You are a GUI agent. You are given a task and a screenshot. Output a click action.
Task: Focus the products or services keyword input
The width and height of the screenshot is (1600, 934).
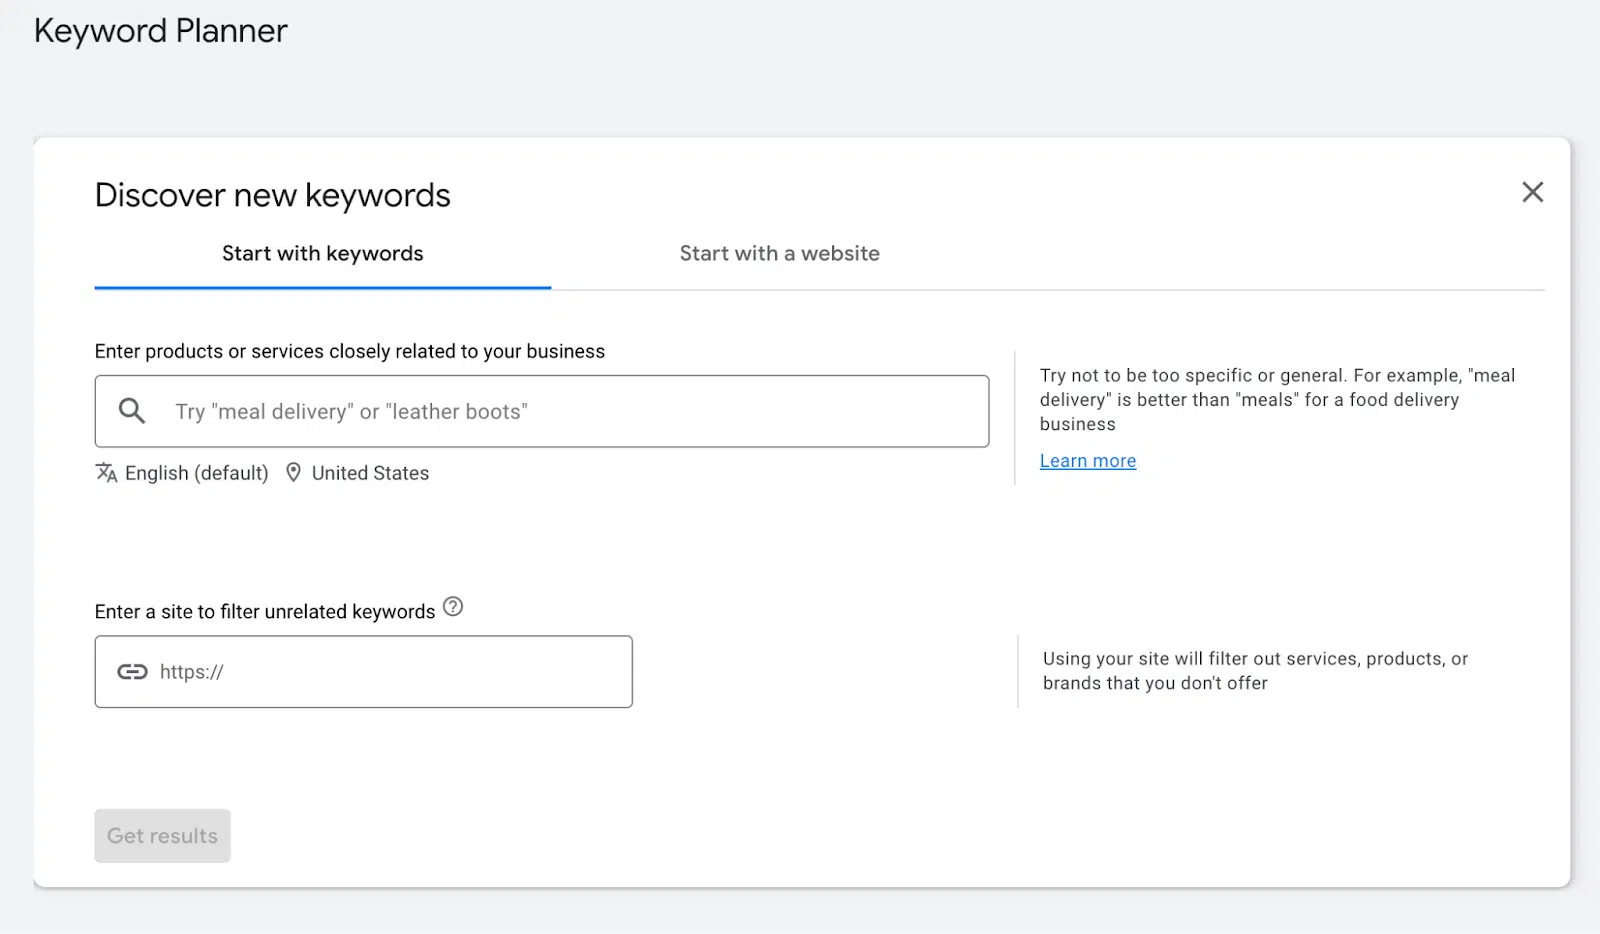pyautogui.click(x=542, y=411)
